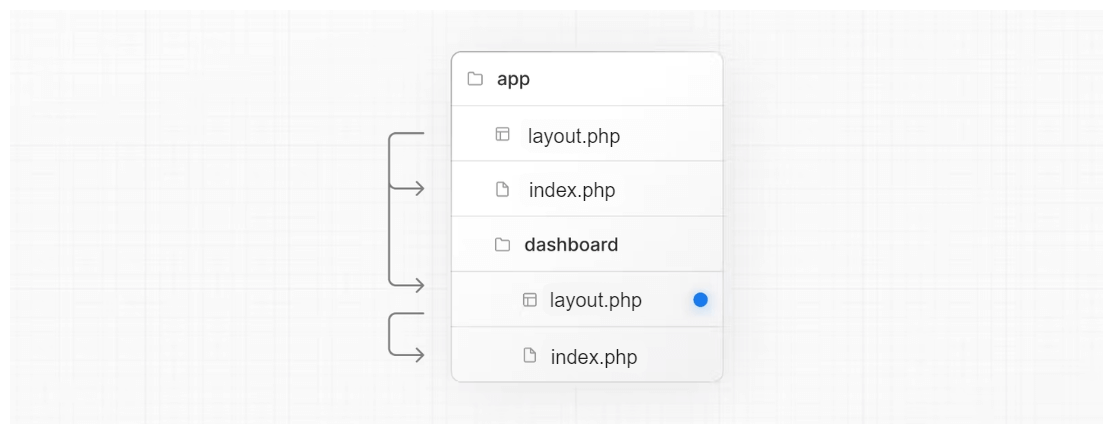
Task: Click the layout icon beside root layout.php
Action: [503, 134]
